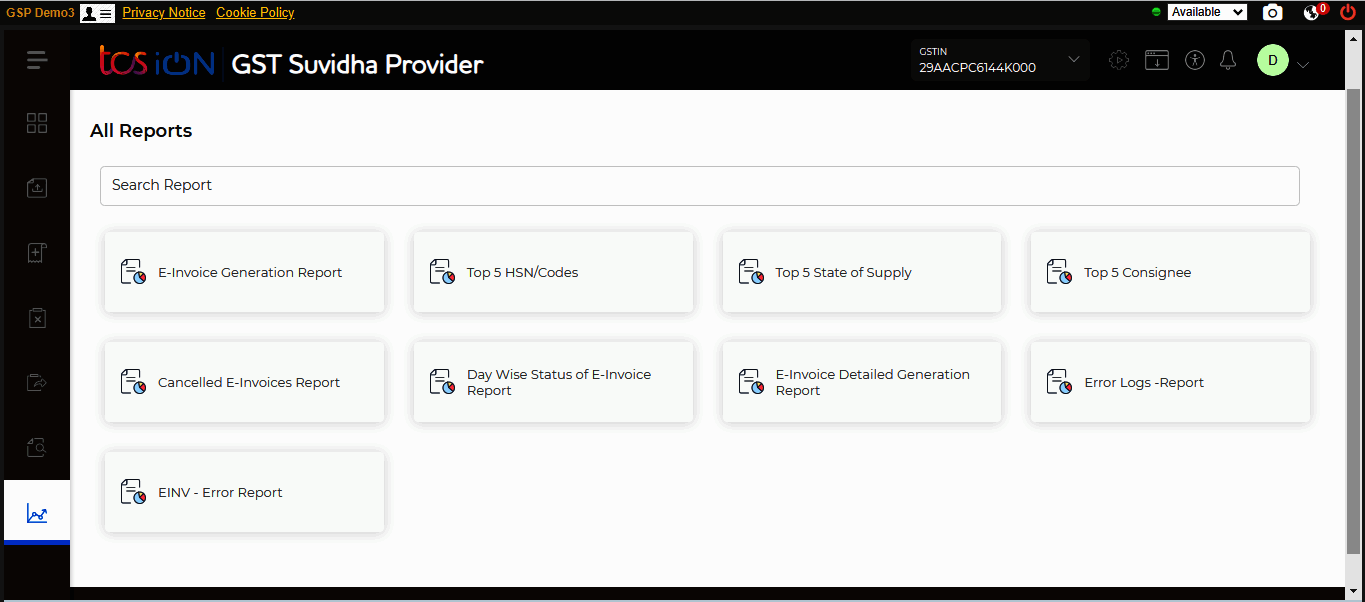Image resolution: width=1365 pixels, height=602 pixels.
Task: Click the red power logout icon
Action: point(1348,13)
